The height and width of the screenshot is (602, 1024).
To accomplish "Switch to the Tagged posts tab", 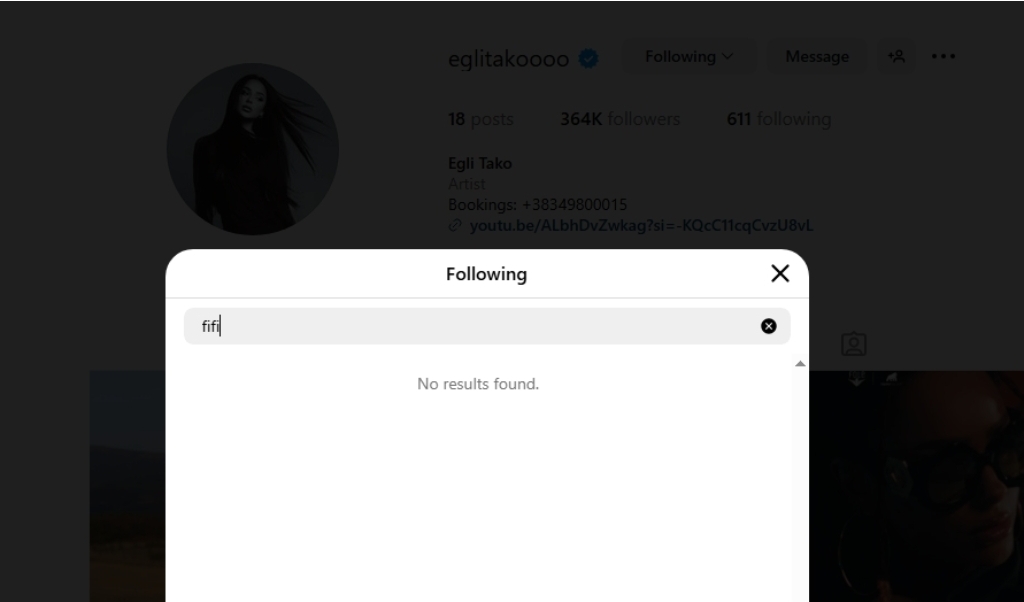I will tap(853, 345).
